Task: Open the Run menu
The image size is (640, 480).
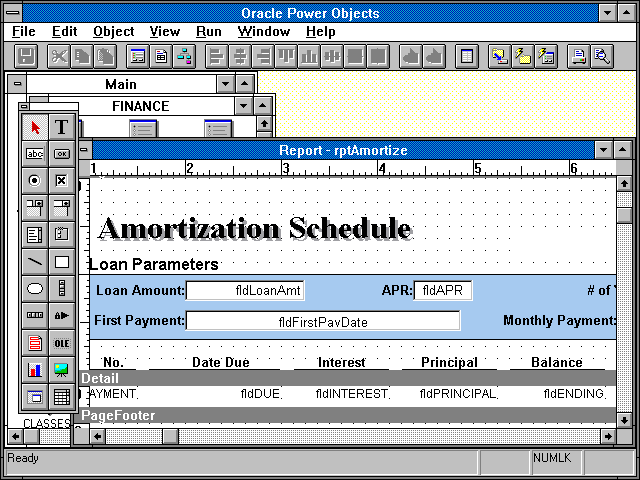Action: click(208, 32)
